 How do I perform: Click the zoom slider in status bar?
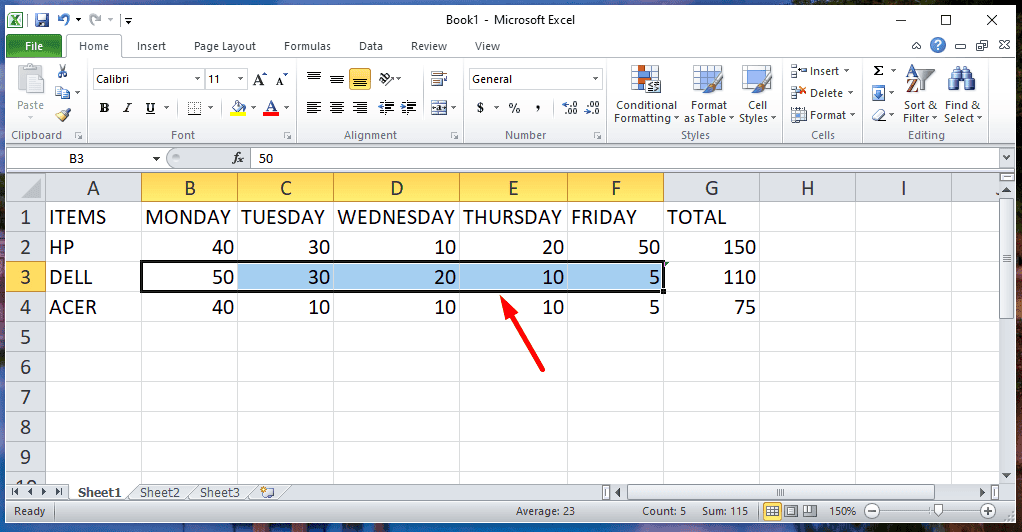click(937, 511)
